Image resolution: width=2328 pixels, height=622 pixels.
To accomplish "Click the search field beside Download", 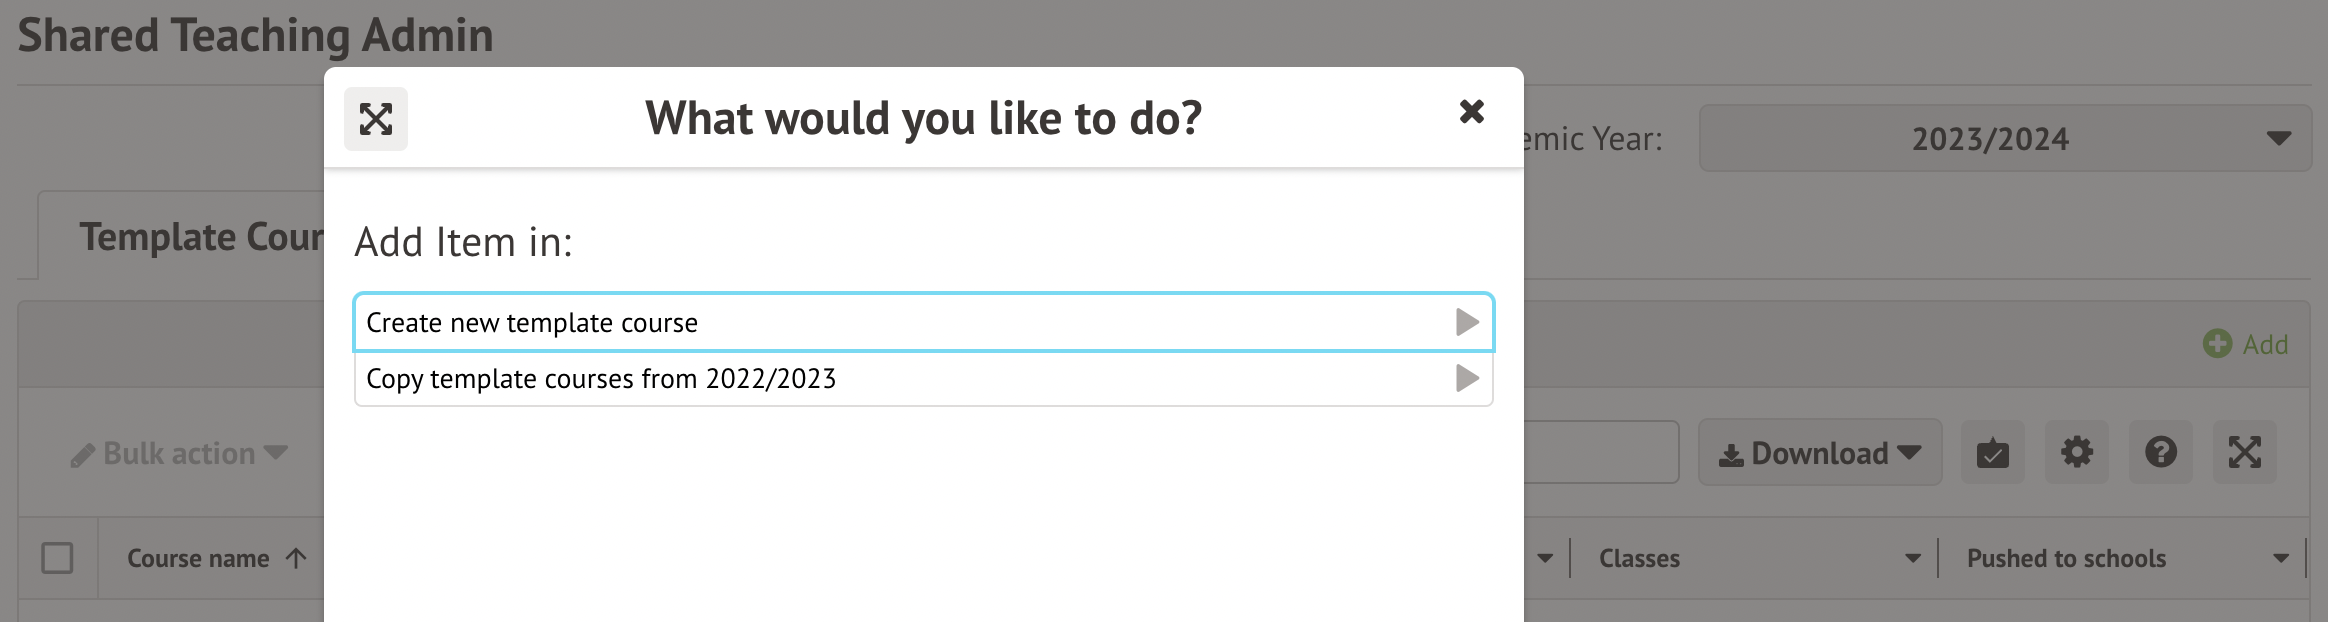I will pyautogui.click(x=1600, y=453).
